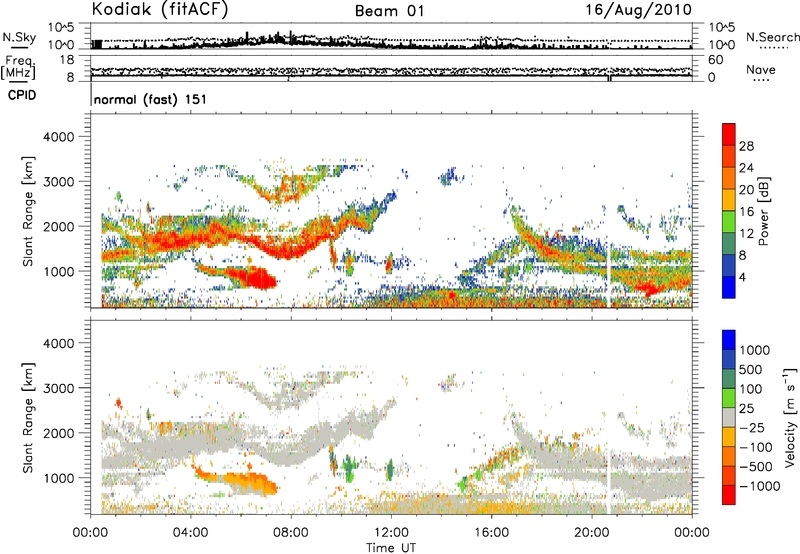This screenshot has width=800, height=554.
Task: Click the "-500" label on Velocity colorbar
Action: point(756,467)
